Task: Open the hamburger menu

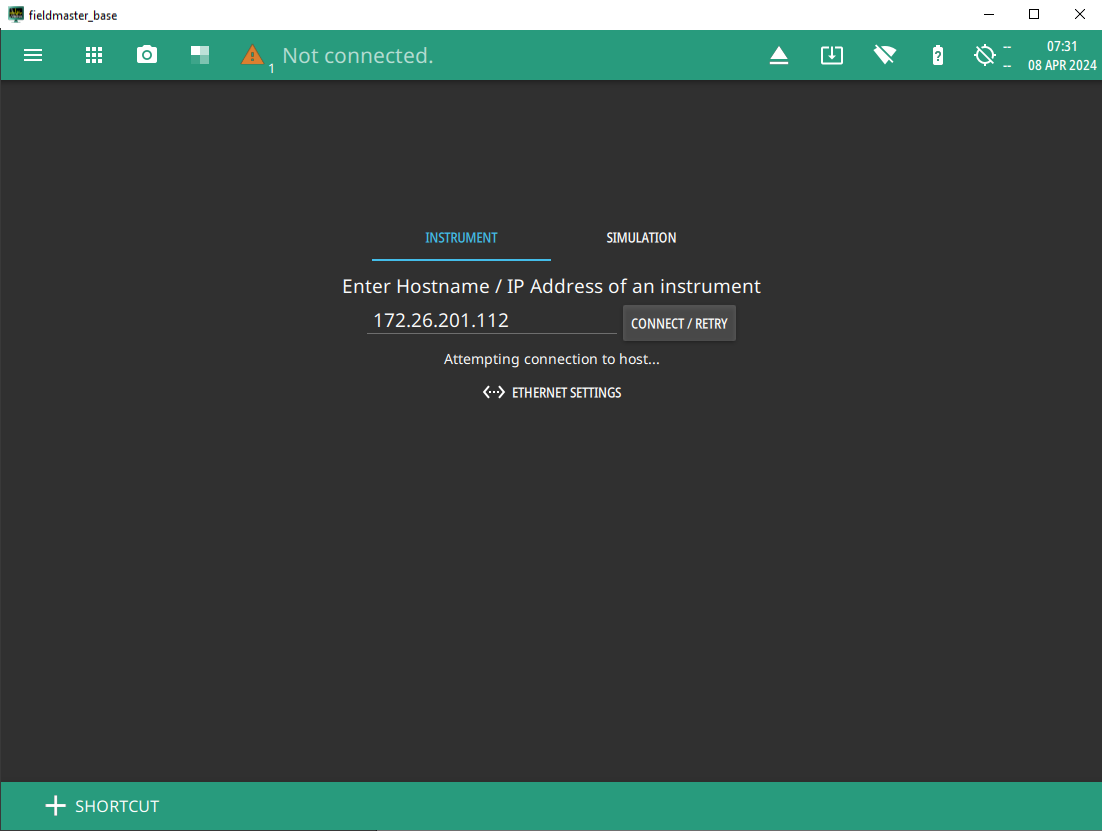Action: pyautogui.click(x=33, y=56)
